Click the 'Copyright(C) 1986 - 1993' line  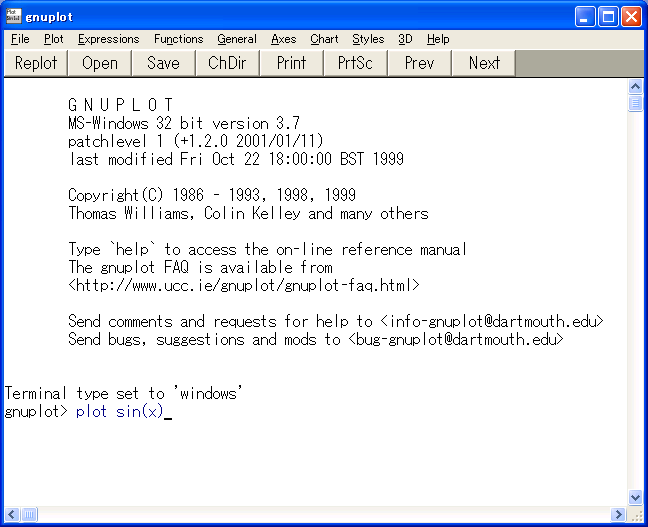[x=212, y=195]
